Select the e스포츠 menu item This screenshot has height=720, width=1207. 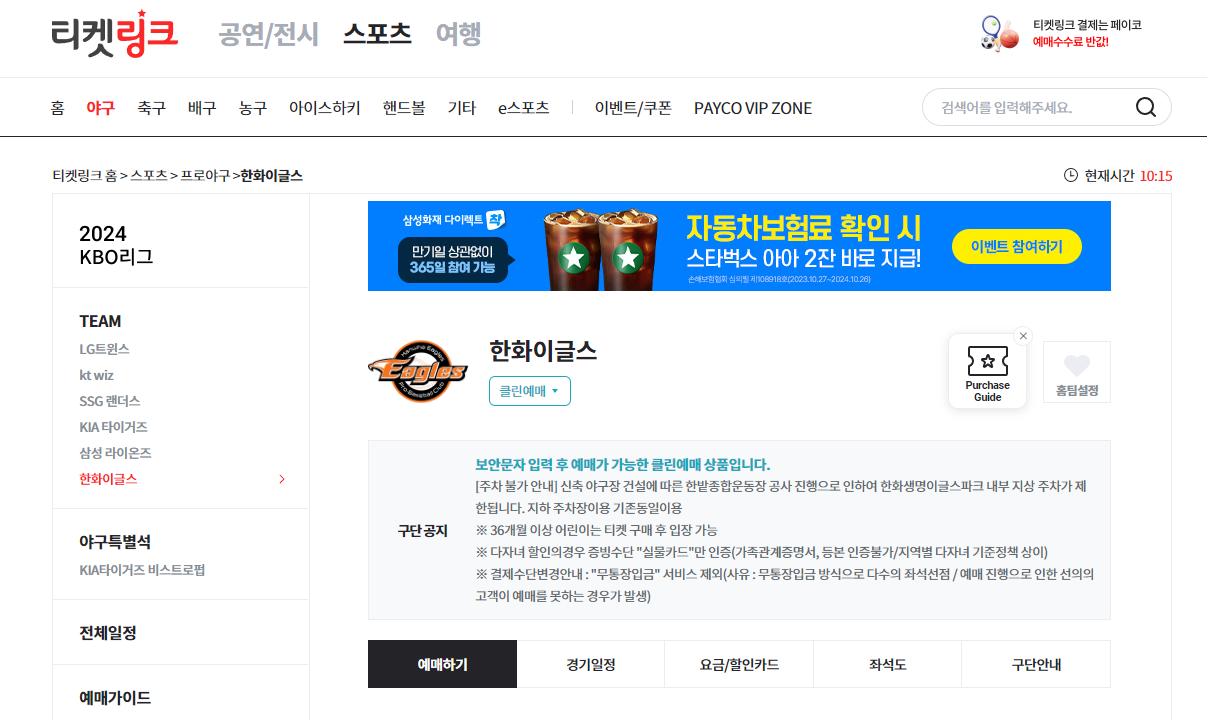pyautogui.click(x=524, y=108)
